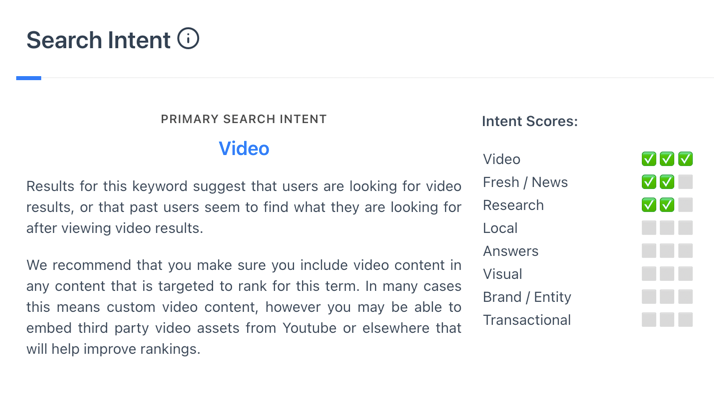Click middle gray box in Answers row
This screenshot has height=402, width=714.
667,251
